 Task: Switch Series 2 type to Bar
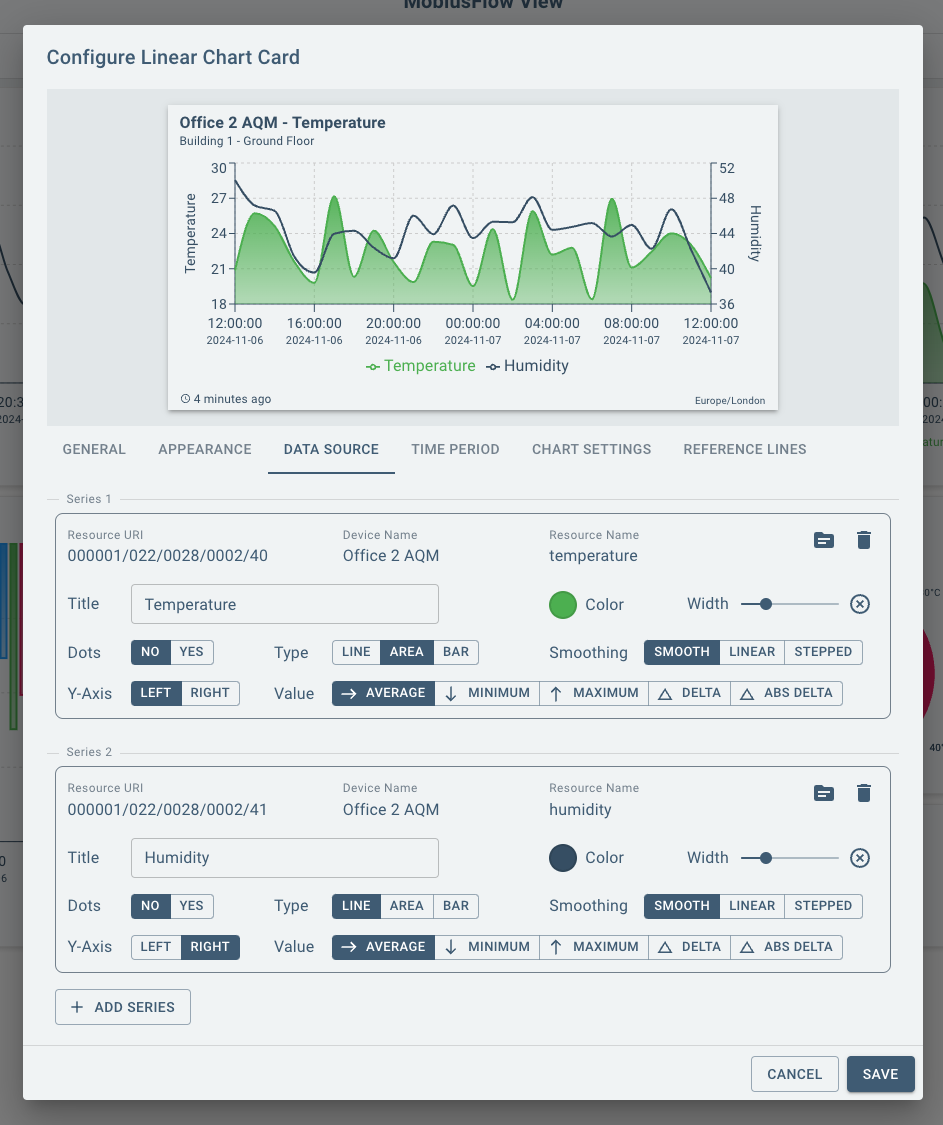point(456,906)
